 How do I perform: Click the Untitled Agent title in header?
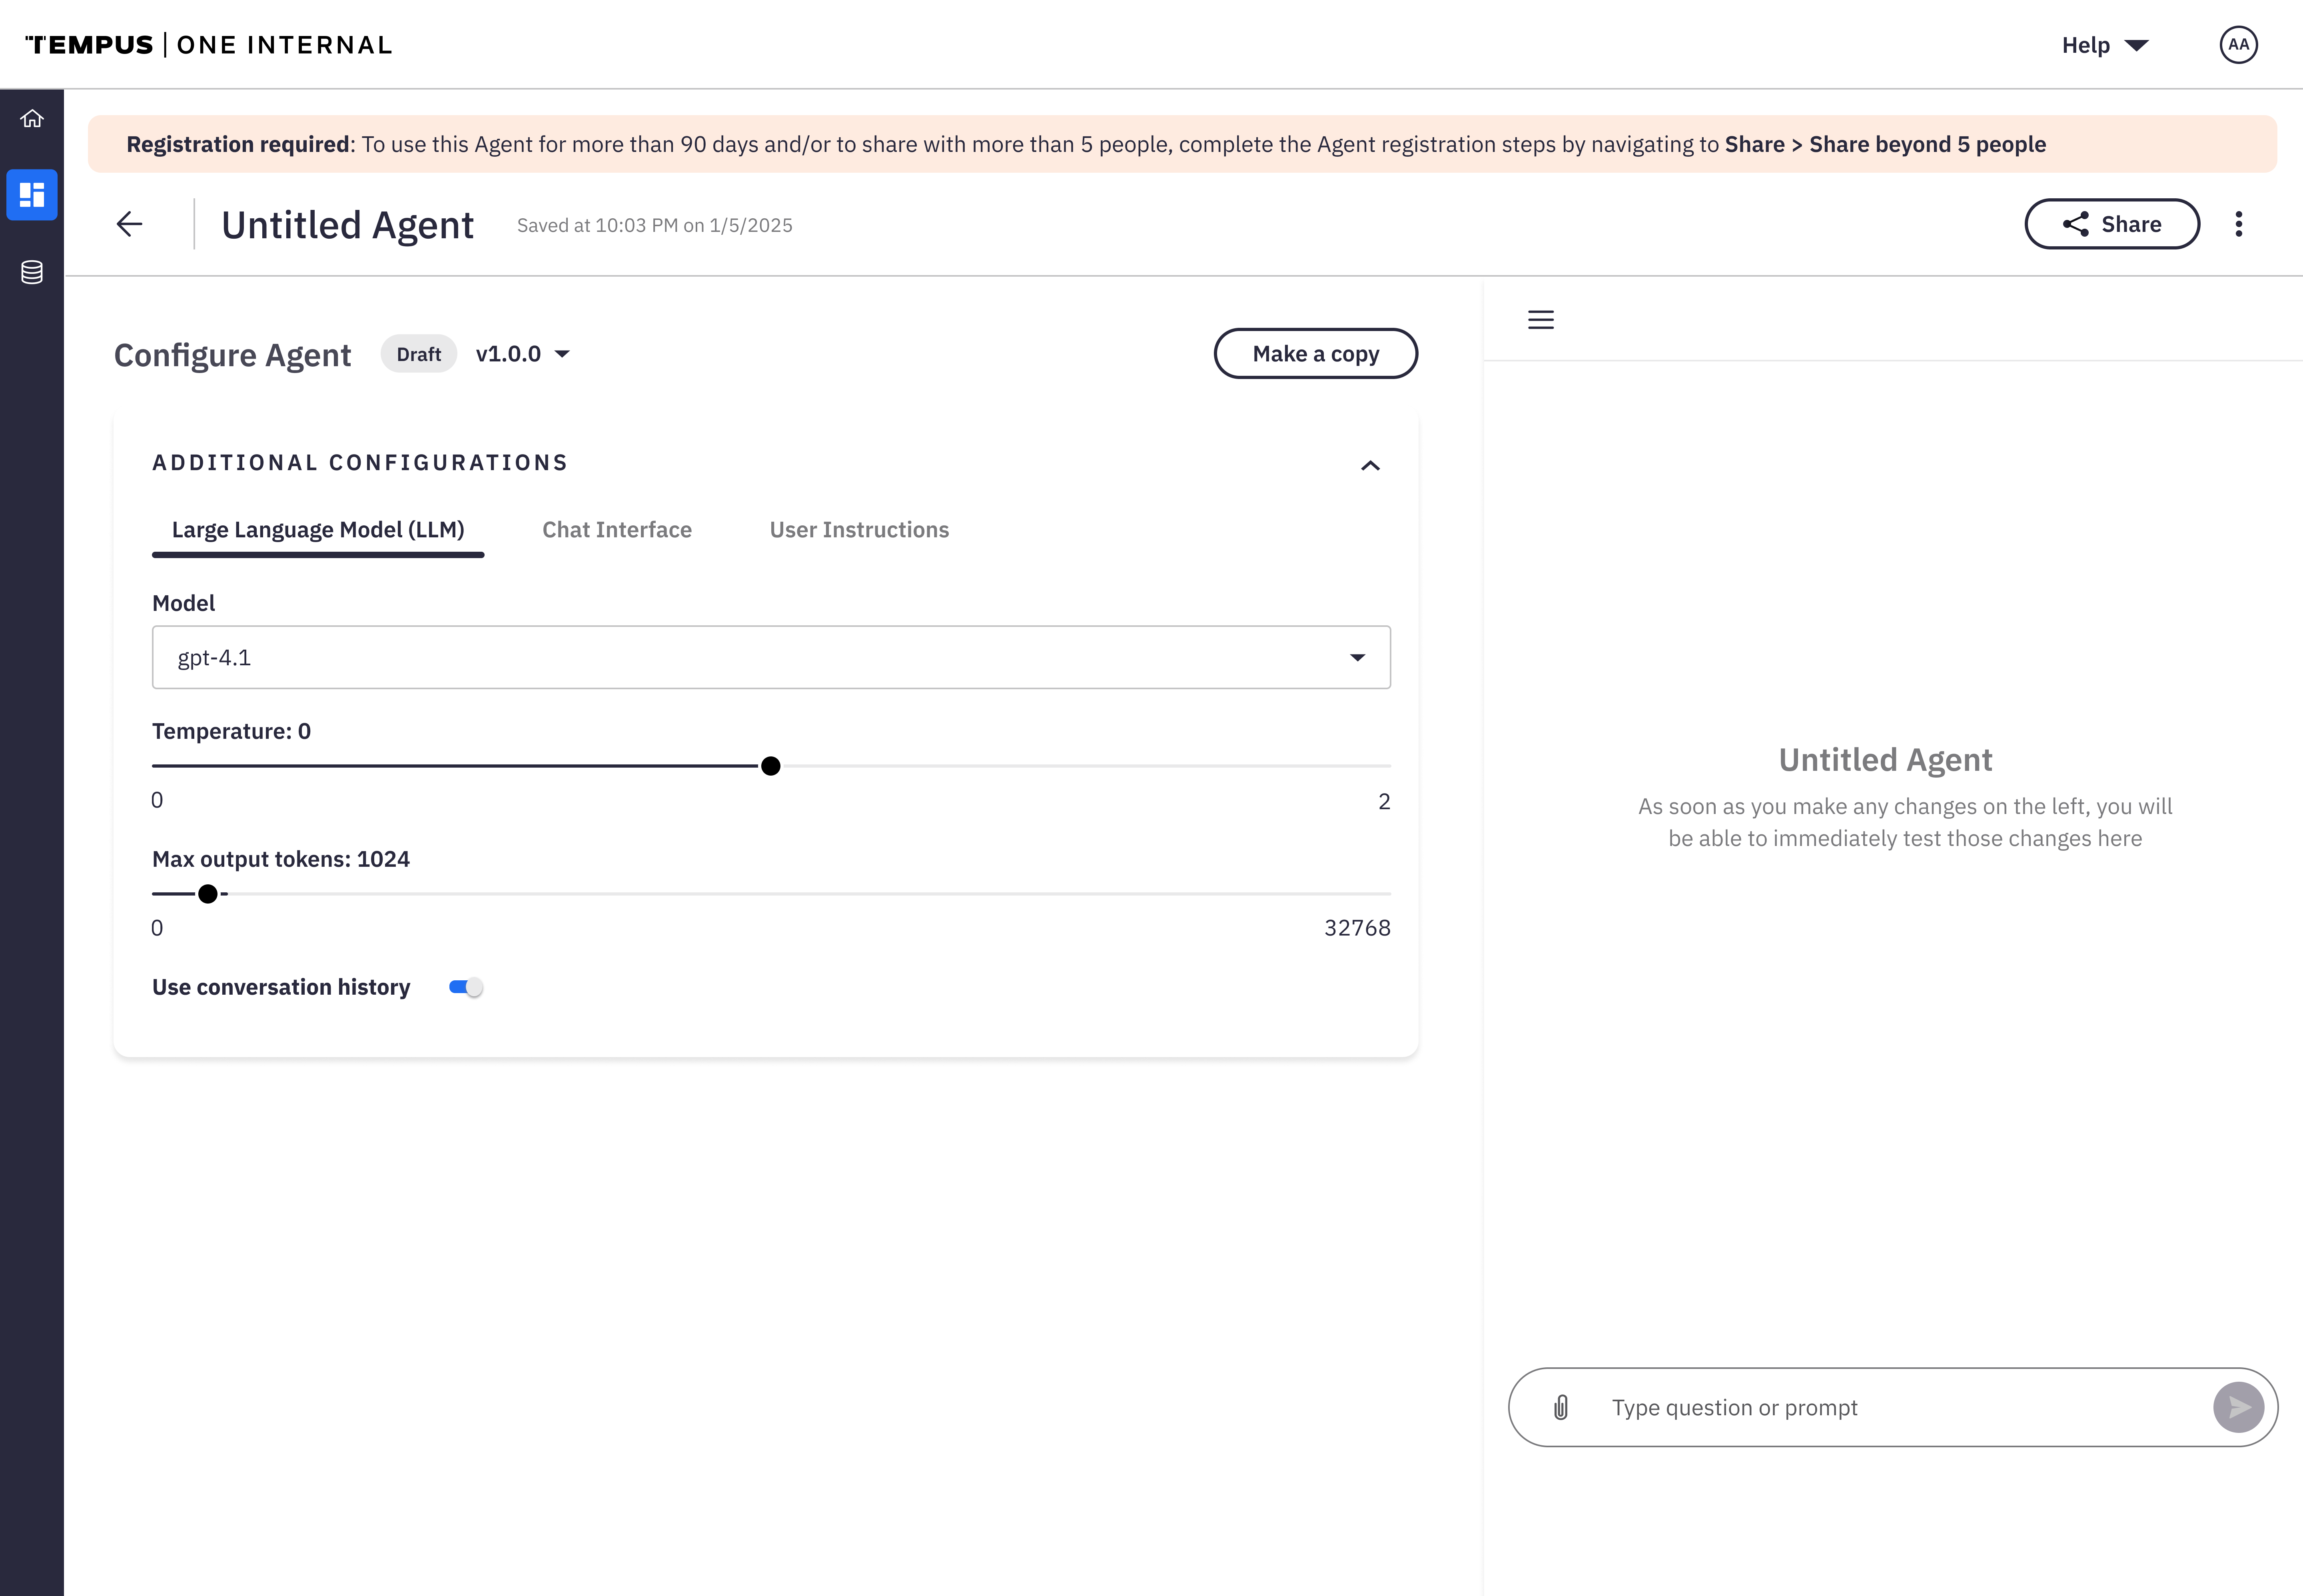[x=347, y=225]
